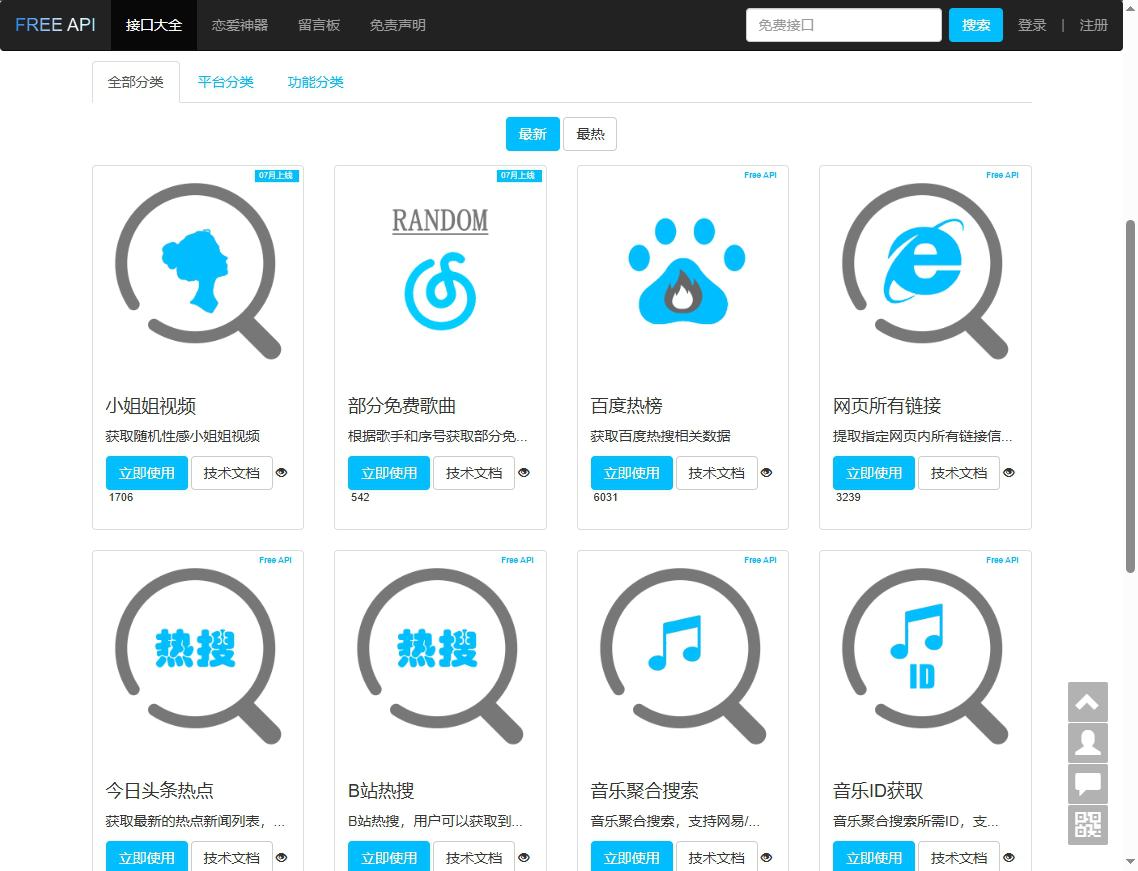Open the 免责声明 navigation item
Screen dimensions: 1138x871
pyautogui.click(x=398, y=25)
